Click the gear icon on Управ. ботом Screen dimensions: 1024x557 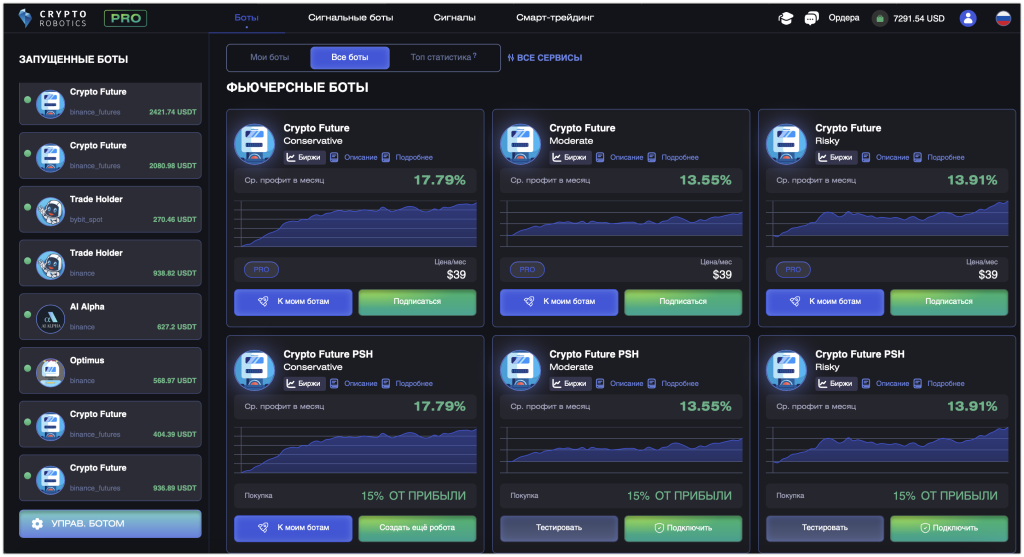[37, 524]
